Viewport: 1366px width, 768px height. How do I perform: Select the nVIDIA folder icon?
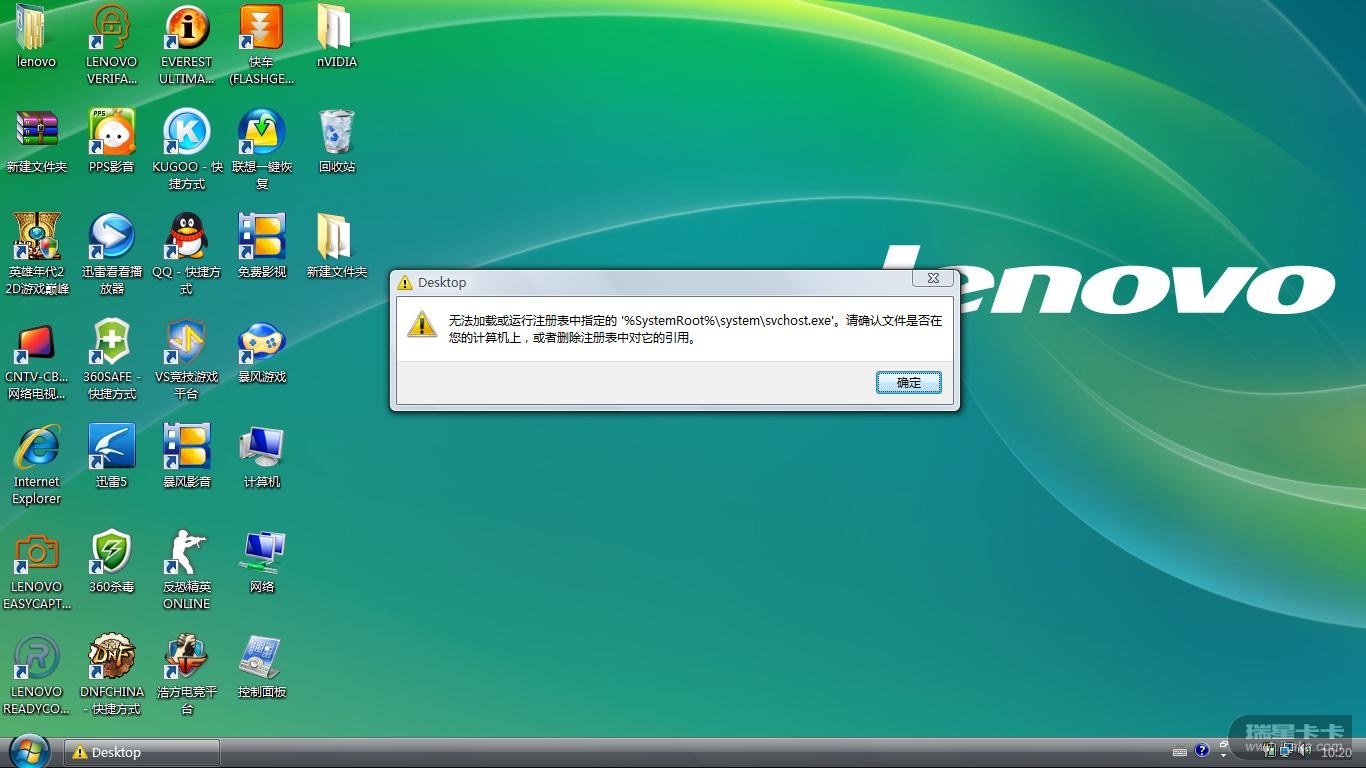click(337, 27)
